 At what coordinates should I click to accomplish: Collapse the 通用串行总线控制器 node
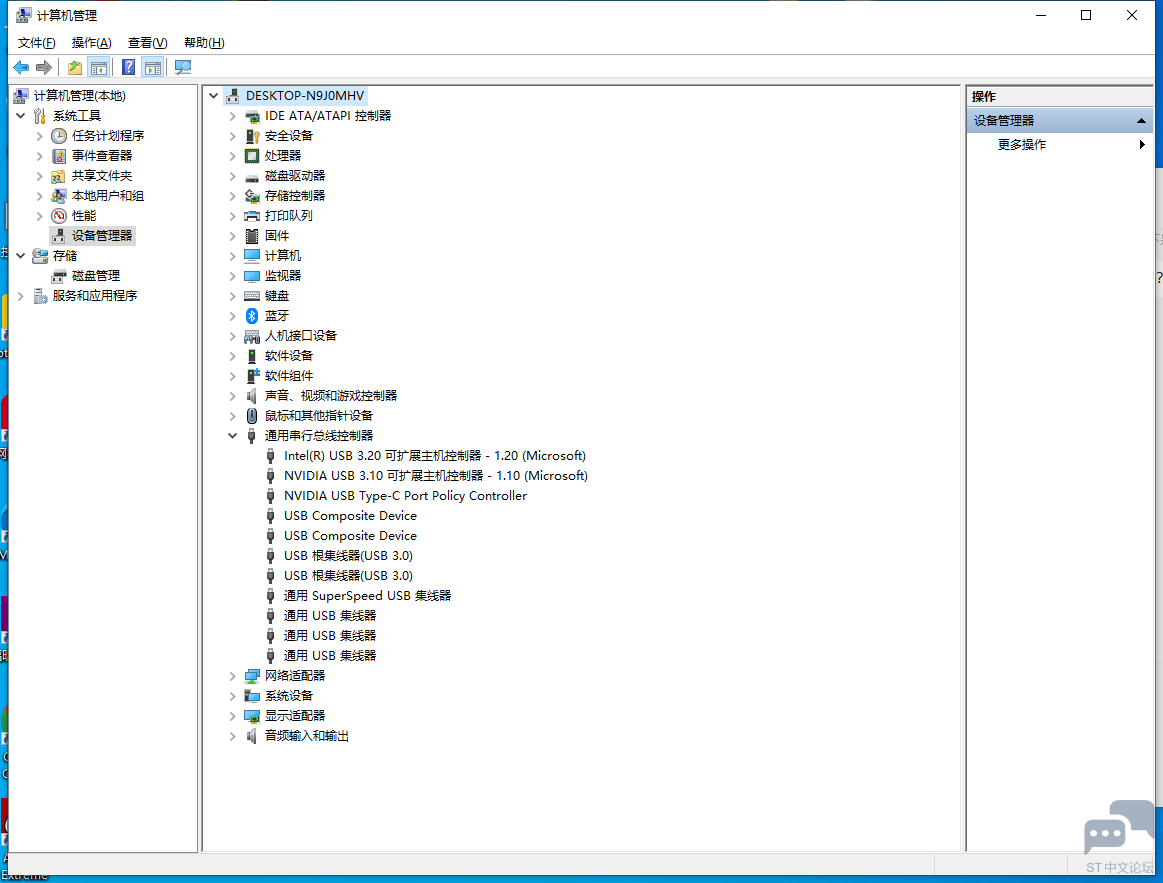pyautogui.click(x=232, y=436)
